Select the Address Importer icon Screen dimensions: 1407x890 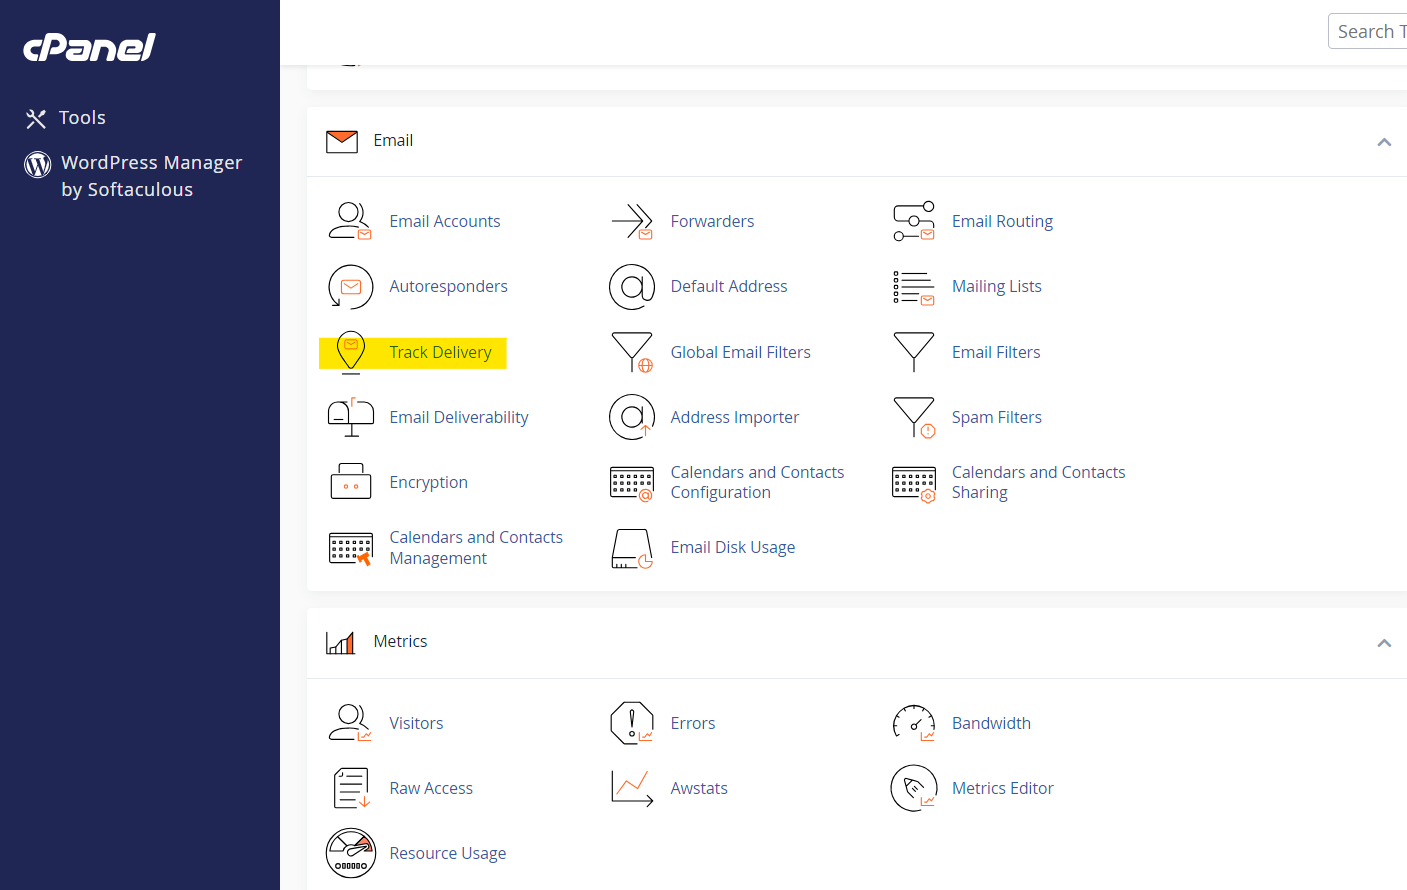click(x=632, y=417)
